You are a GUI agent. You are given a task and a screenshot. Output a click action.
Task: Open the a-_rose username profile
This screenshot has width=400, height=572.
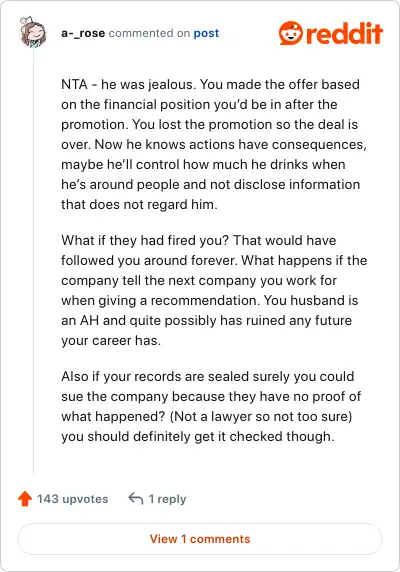point(83,33)
